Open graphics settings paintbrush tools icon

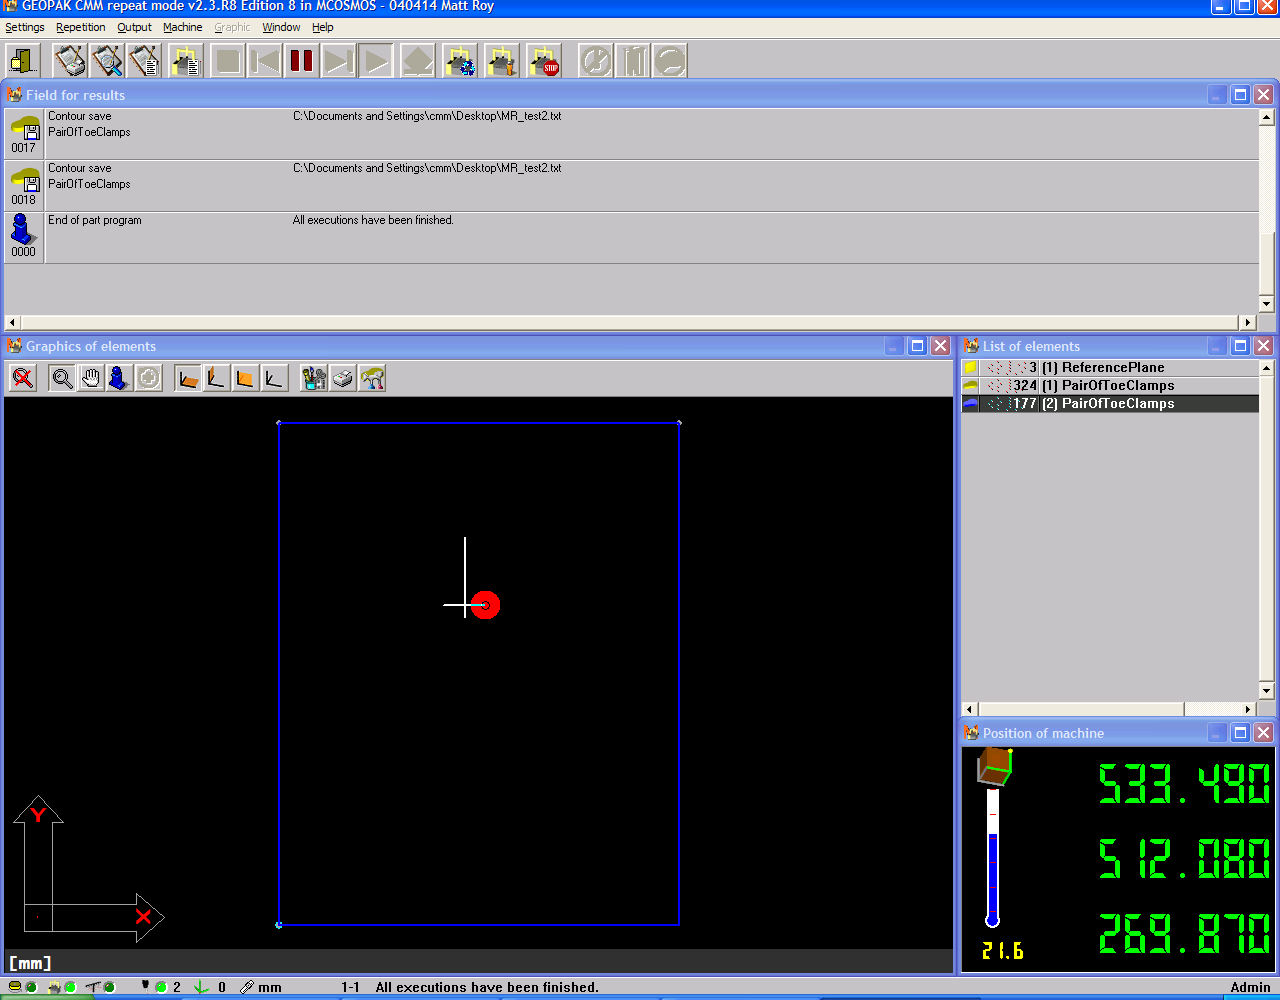(314, 378)
